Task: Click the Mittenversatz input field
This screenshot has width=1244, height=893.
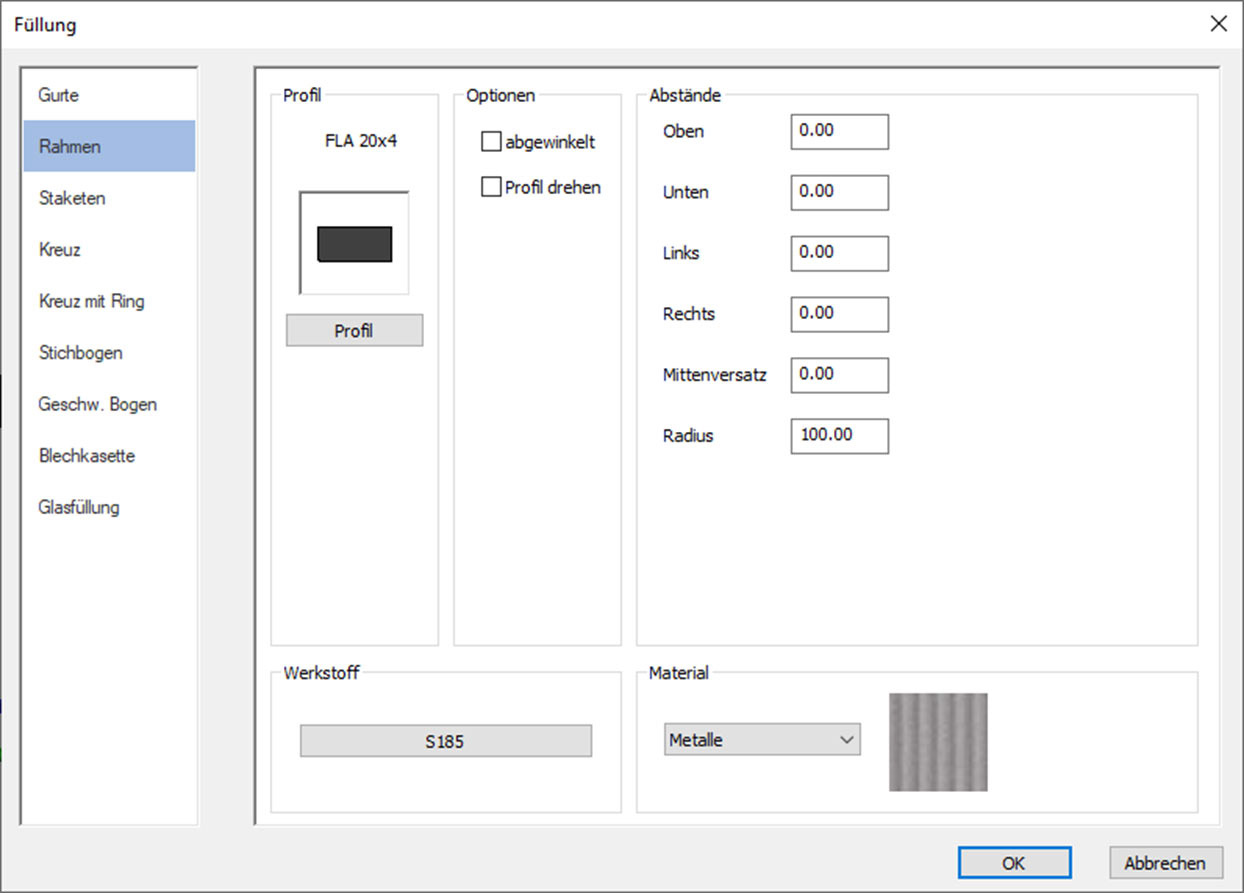Action: click(839, 375)
